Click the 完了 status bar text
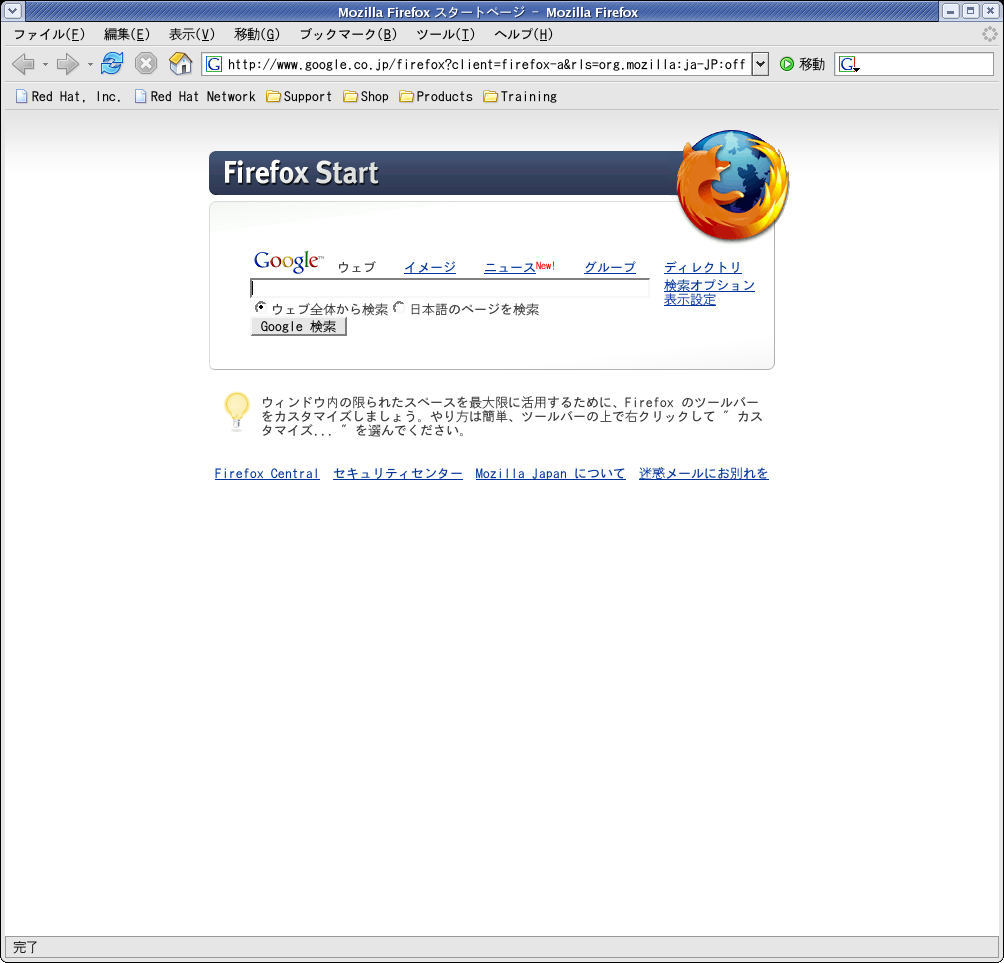The width and height of the screenshot is (1004, 963). (26, 947)
